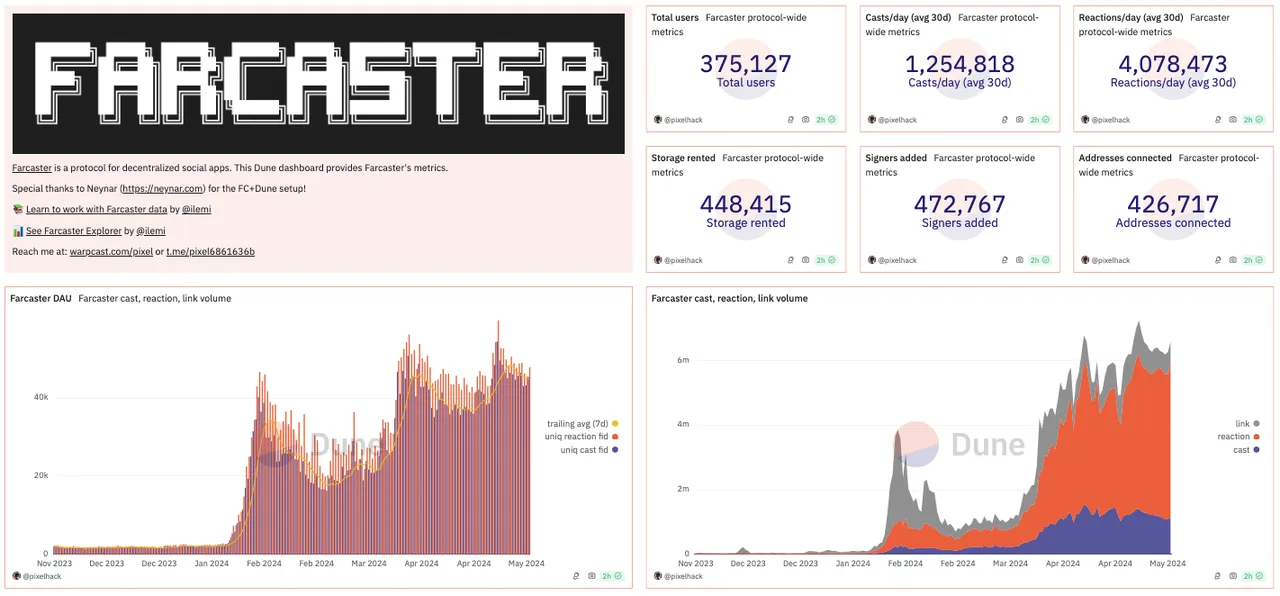This screenshot has width=1280, height=596.
Task: Click the link icon on Signers added card
Action: pyautogui.click(x=1005, y=260)
